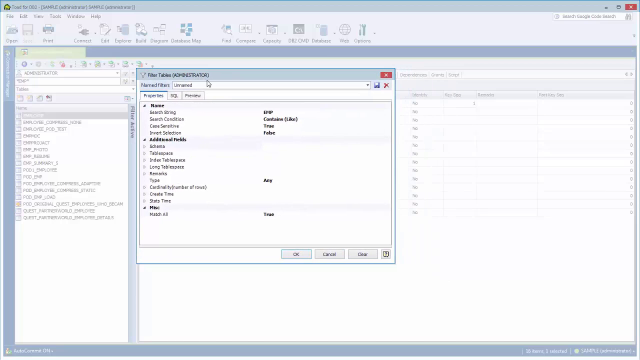This screenshot has height=360, width=640.
Task: Select EMPLOYEE_POD_TEST in table list
Action: pos(45,129)
